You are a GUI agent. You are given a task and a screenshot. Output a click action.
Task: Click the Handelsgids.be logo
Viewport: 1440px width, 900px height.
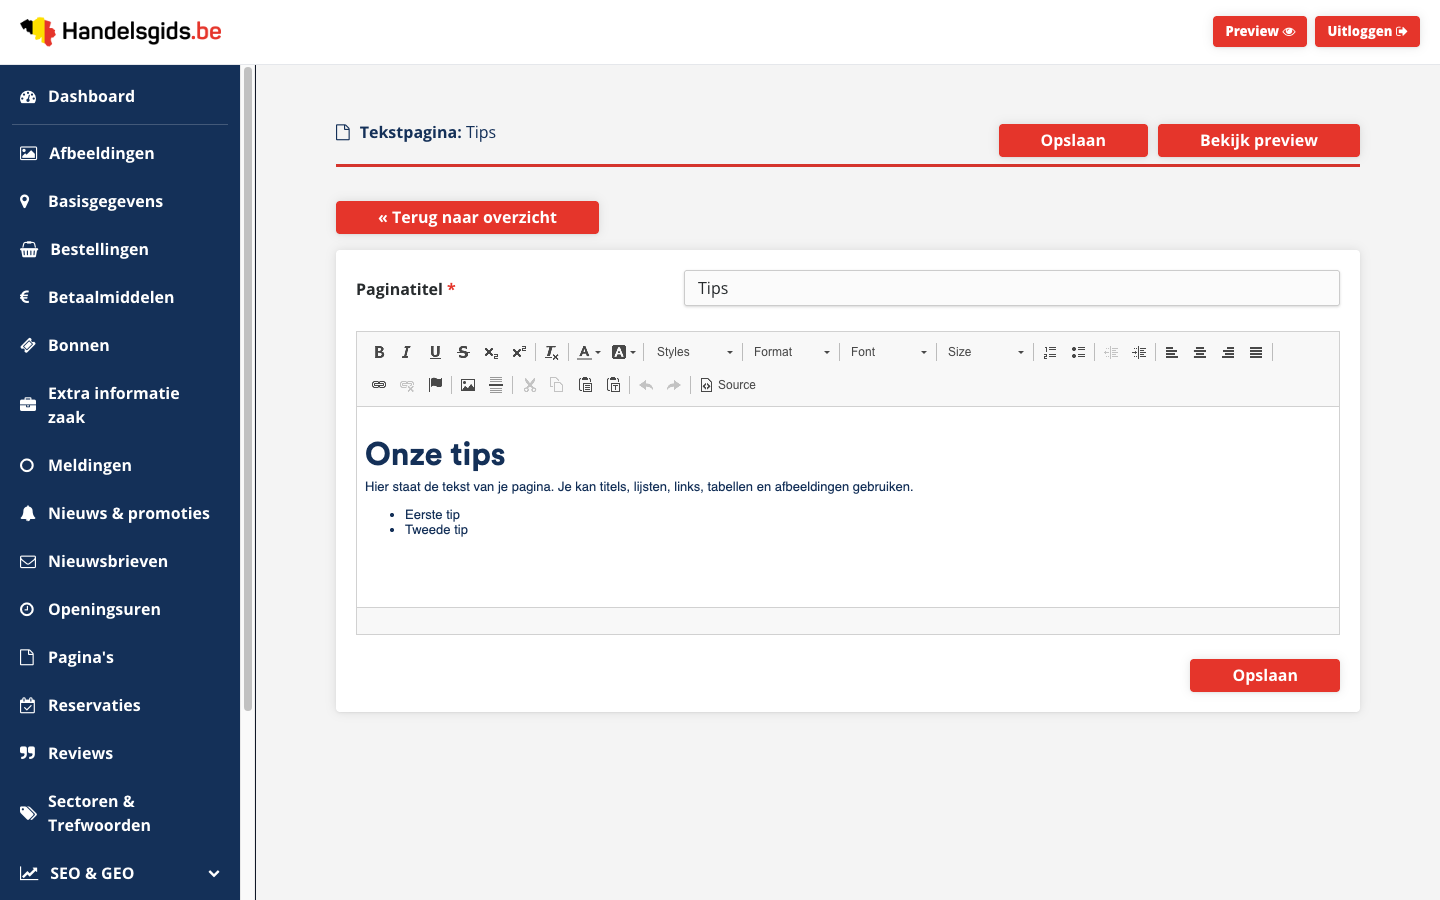point(121,31)
